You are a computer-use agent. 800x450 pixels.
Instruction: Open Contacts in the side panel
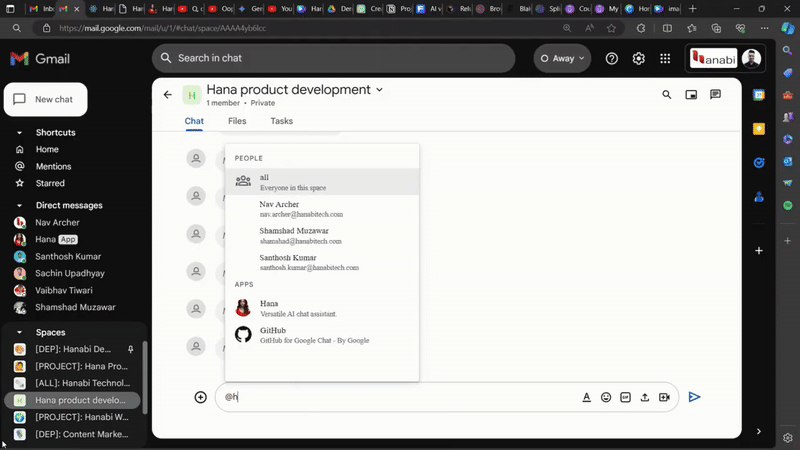[x=759, y=197]
